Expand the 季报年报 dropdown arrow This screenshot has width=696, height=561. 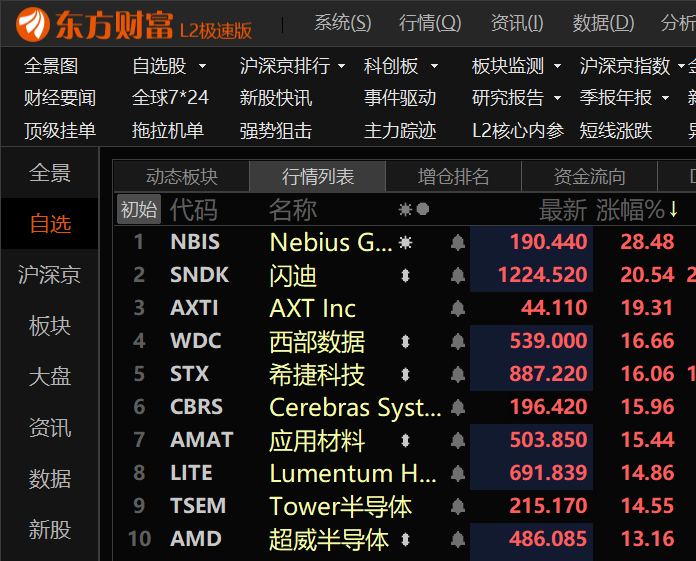click(x=665, y=98)
